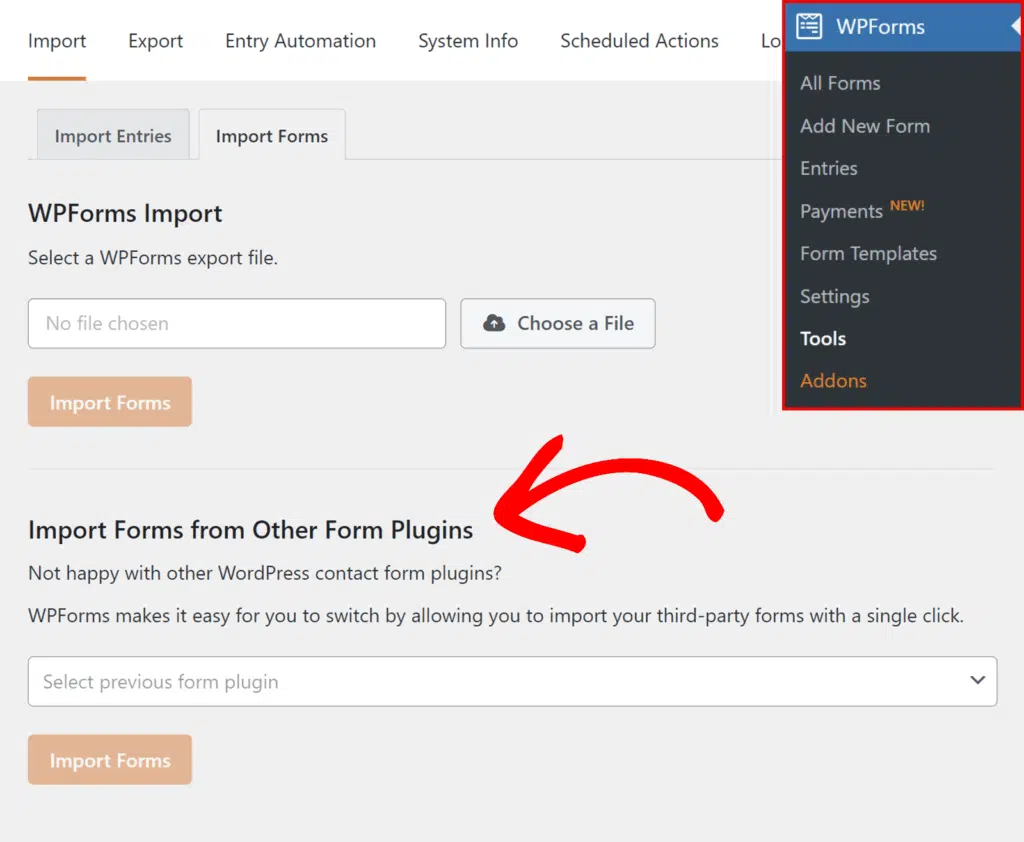Collapse the WPForms sidebar menu arrow
The image size is (1024, 842).
(x=1016, y=26)
